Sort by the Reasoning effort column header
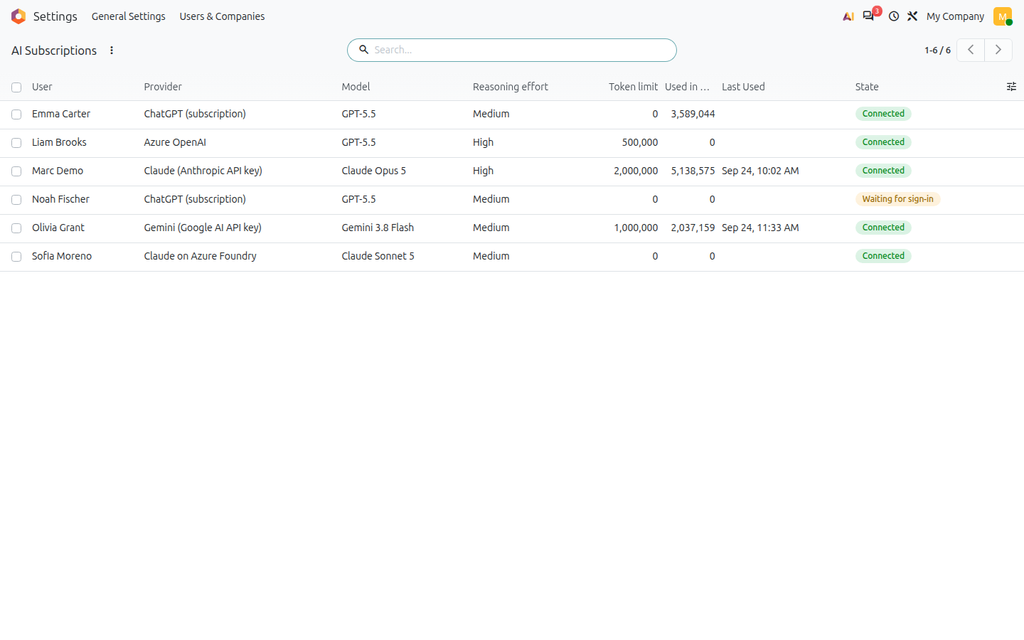 coord(510,87)
